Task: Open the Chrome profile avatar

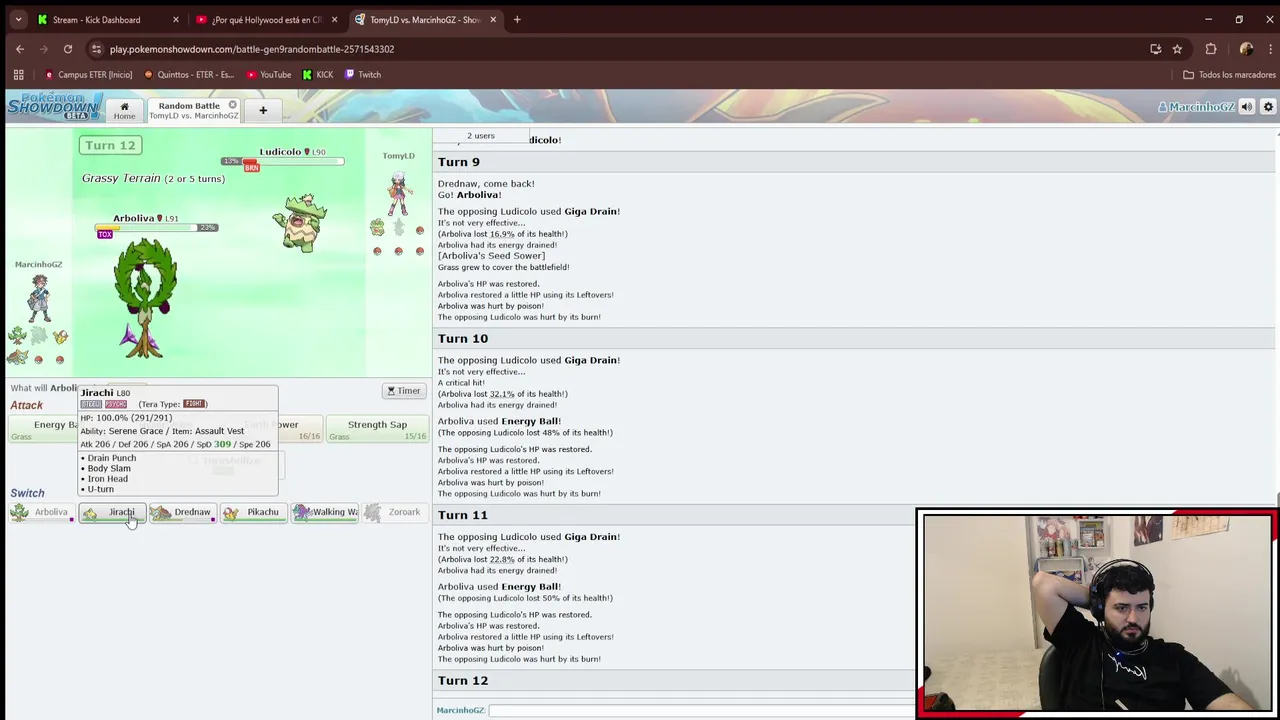Action: pos(1246,49)
